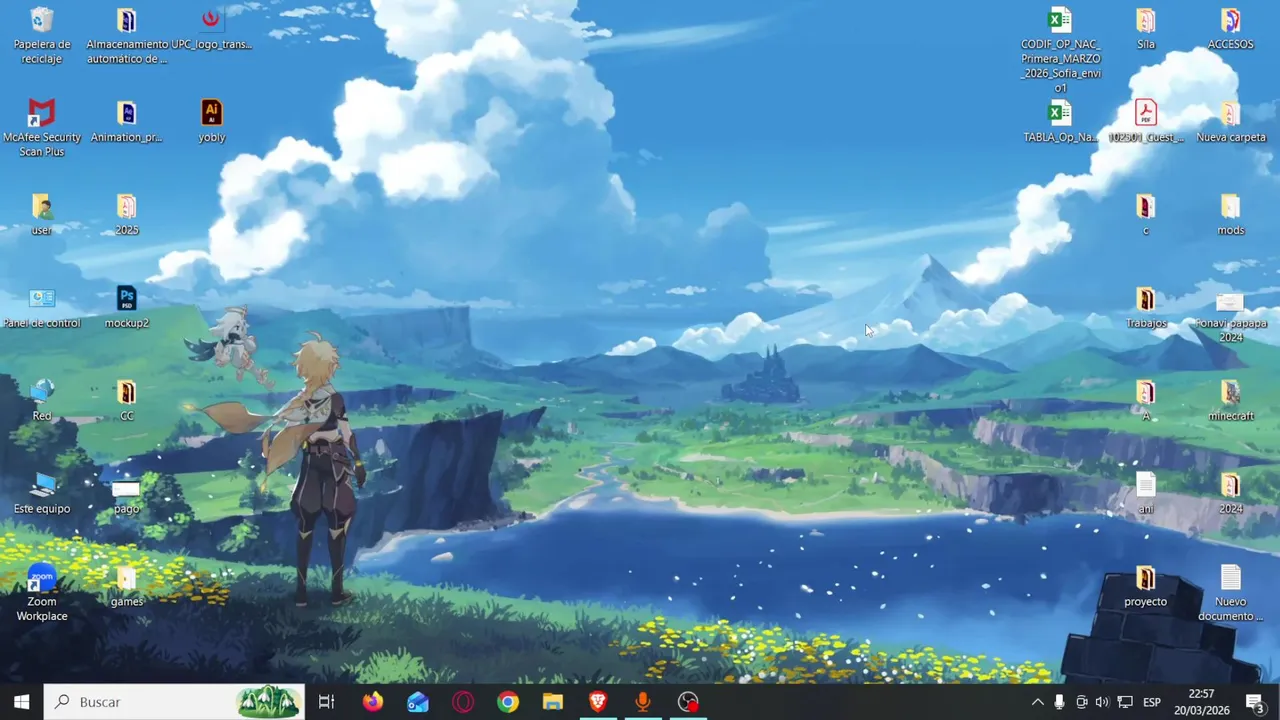Open the volume control in tray
The image size is (1280, 720).
coord(1102,702)
